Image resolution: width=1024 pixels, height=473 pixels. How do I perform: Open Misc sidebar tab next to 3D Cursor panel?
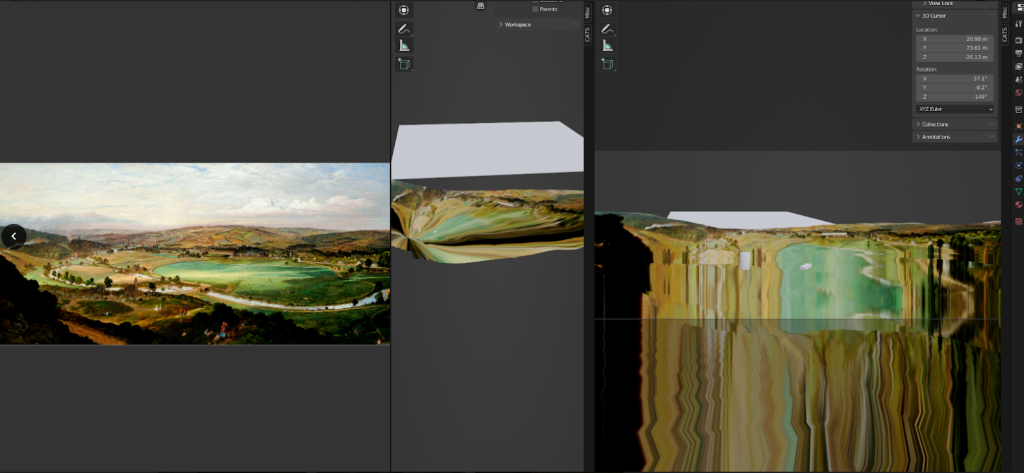(x=1004, y=10)
